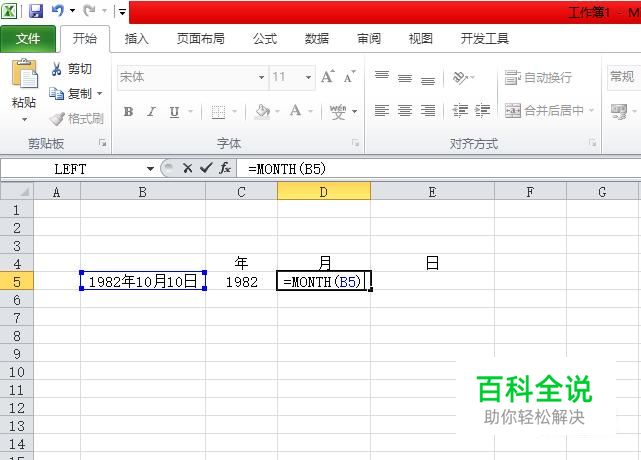Viewport: 641px width, 460px height.
Task: Decrease font size with small A icon
Action: click(x=350, y=76)
